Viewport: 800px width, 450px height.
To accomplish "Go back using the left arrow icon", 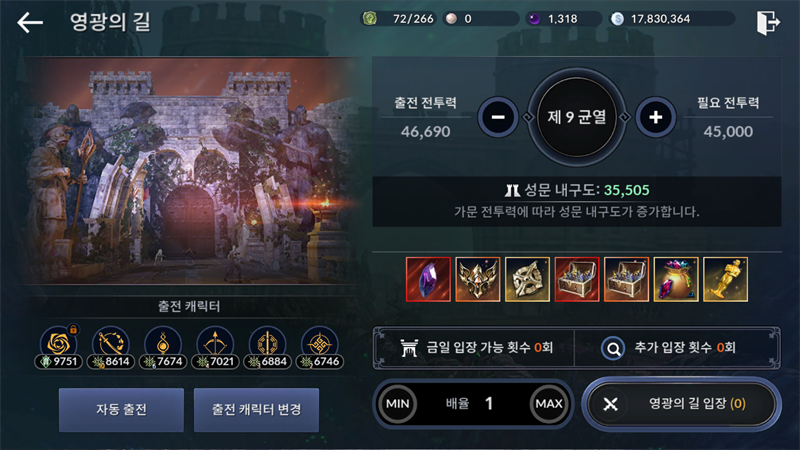I will click(30, 22).
